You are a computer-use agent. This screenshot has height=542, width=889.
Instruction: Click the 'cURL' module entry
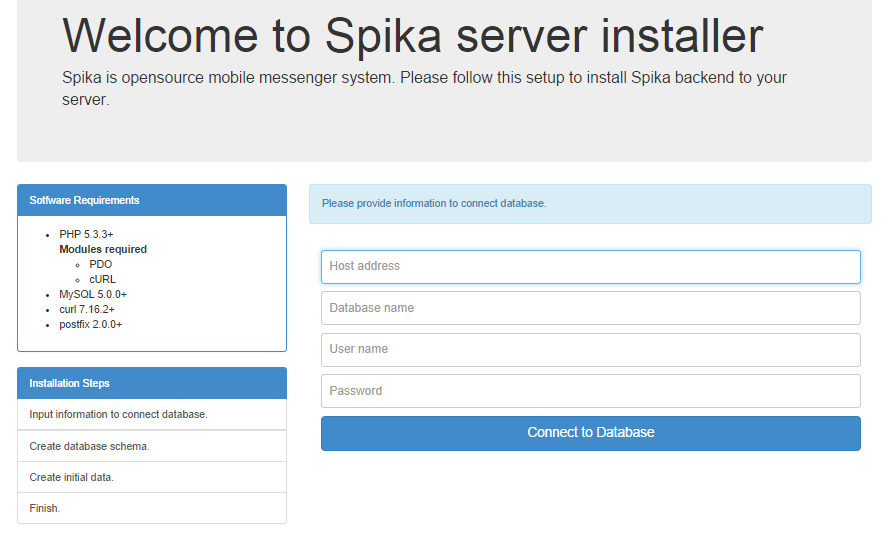point(103,280)
